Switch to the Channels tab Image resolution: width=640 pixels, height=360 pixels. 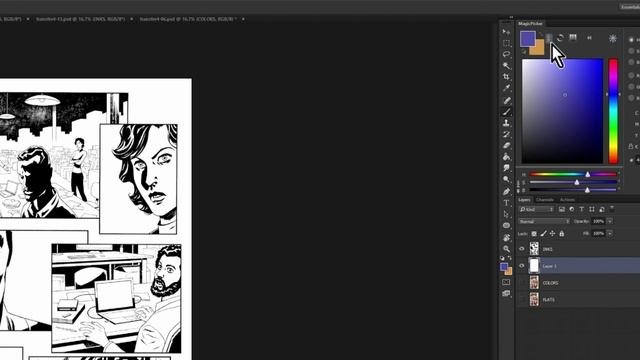[545, 200]
